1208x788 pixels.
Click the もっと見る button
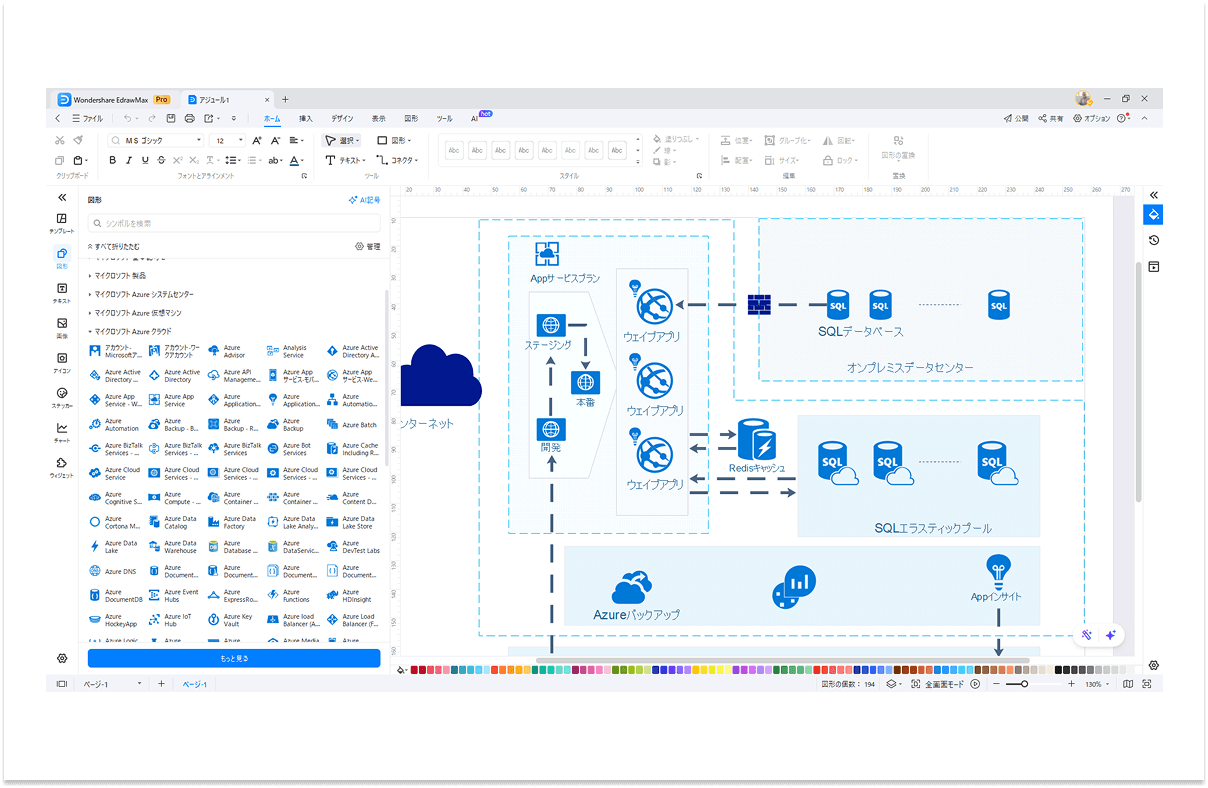coord(234,658)
